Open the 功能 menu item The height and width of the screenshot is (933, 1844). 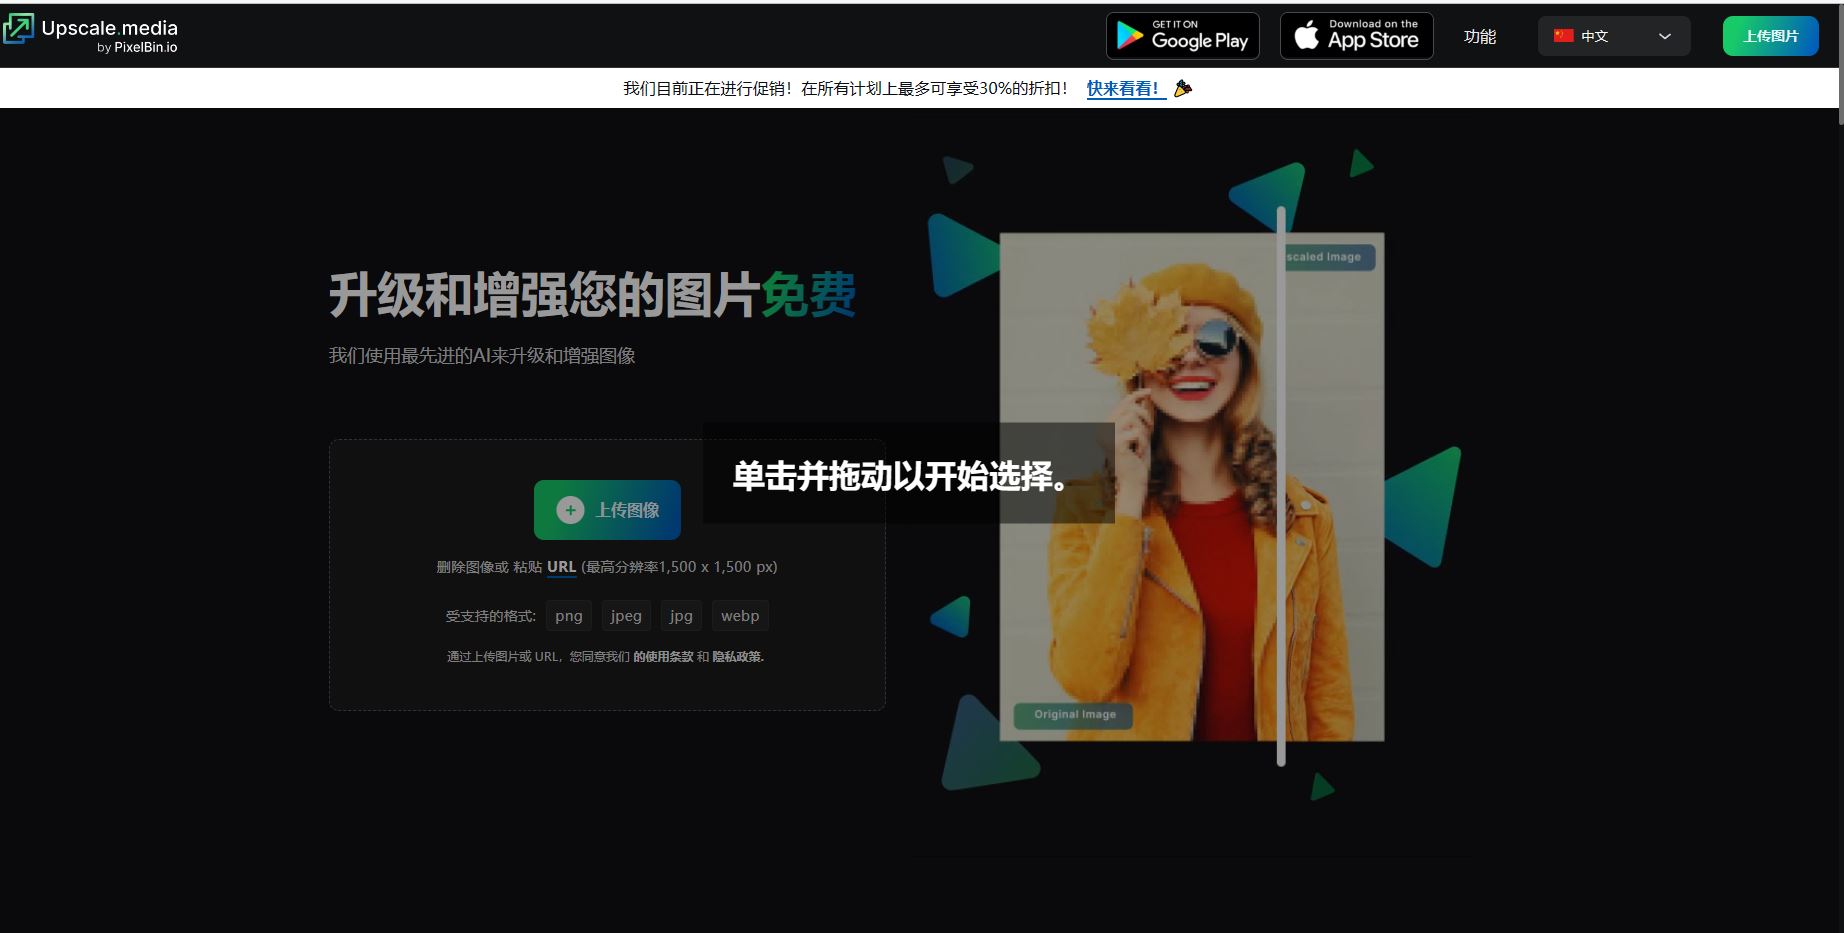click(x=1479, y=36)
